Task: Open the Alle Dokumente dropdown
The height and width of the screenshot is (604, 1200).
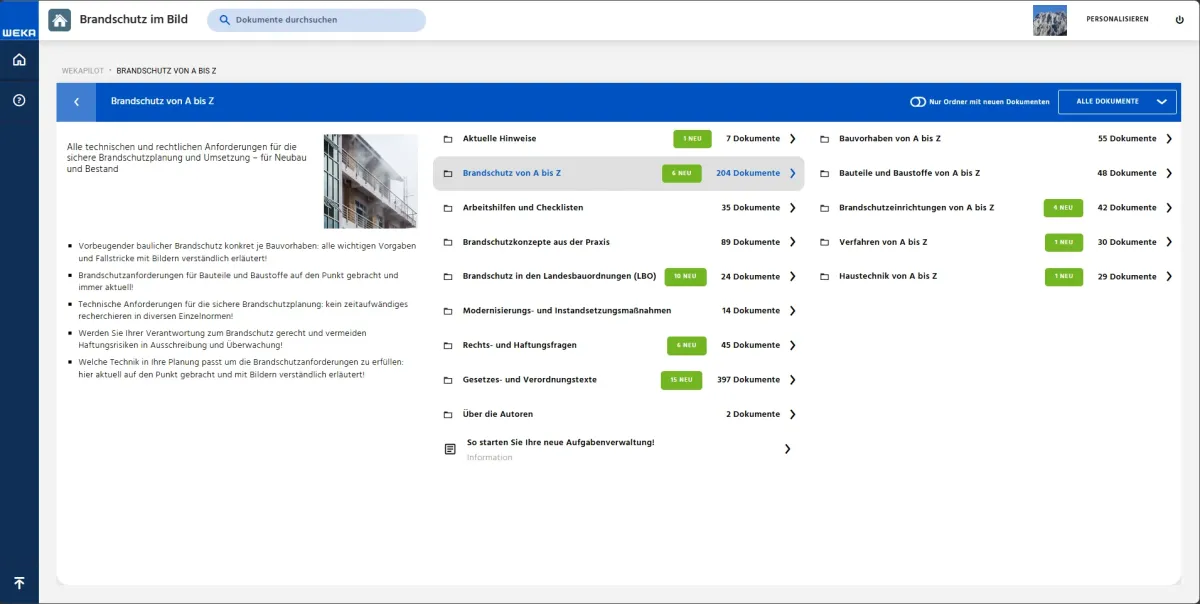Action: [1117, 102]
